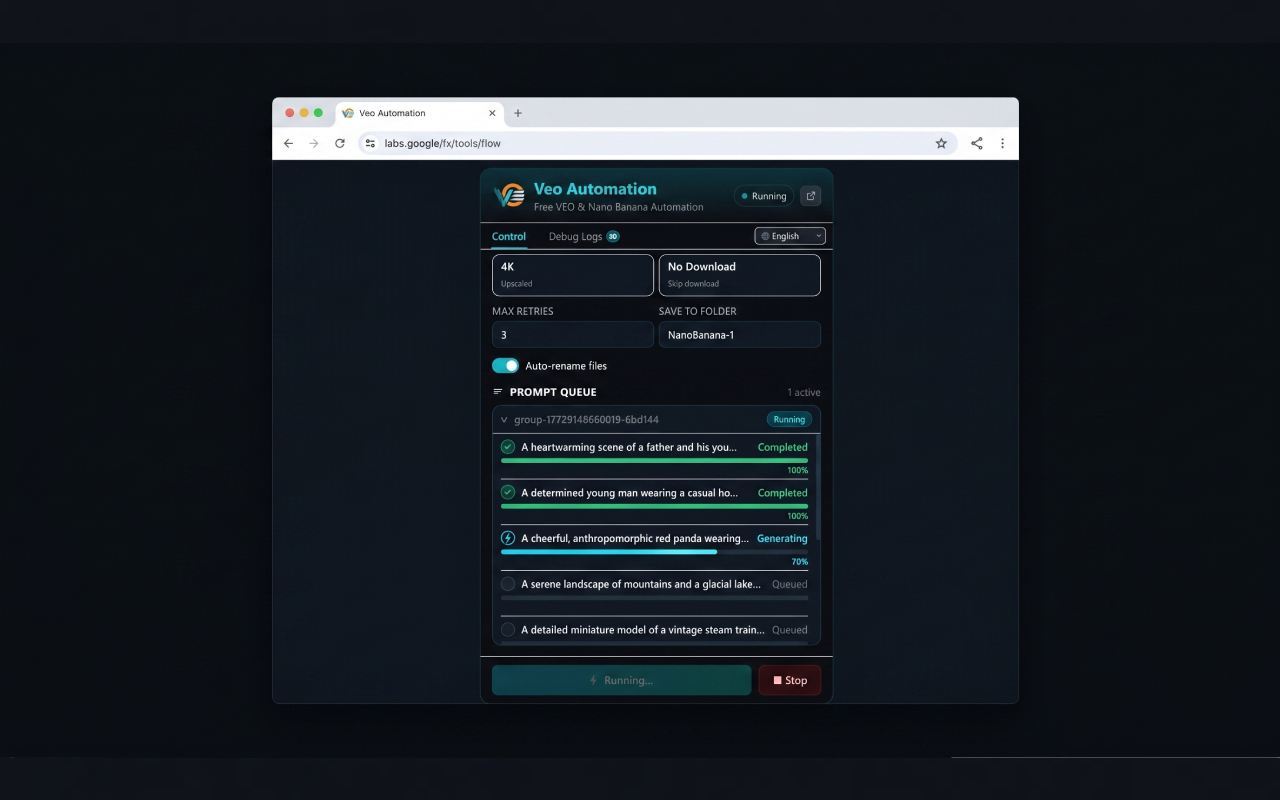Click the prompt queue scrollbar
Image resolution: width=1280 pixels, height=800 pixels.
(818, 487)
